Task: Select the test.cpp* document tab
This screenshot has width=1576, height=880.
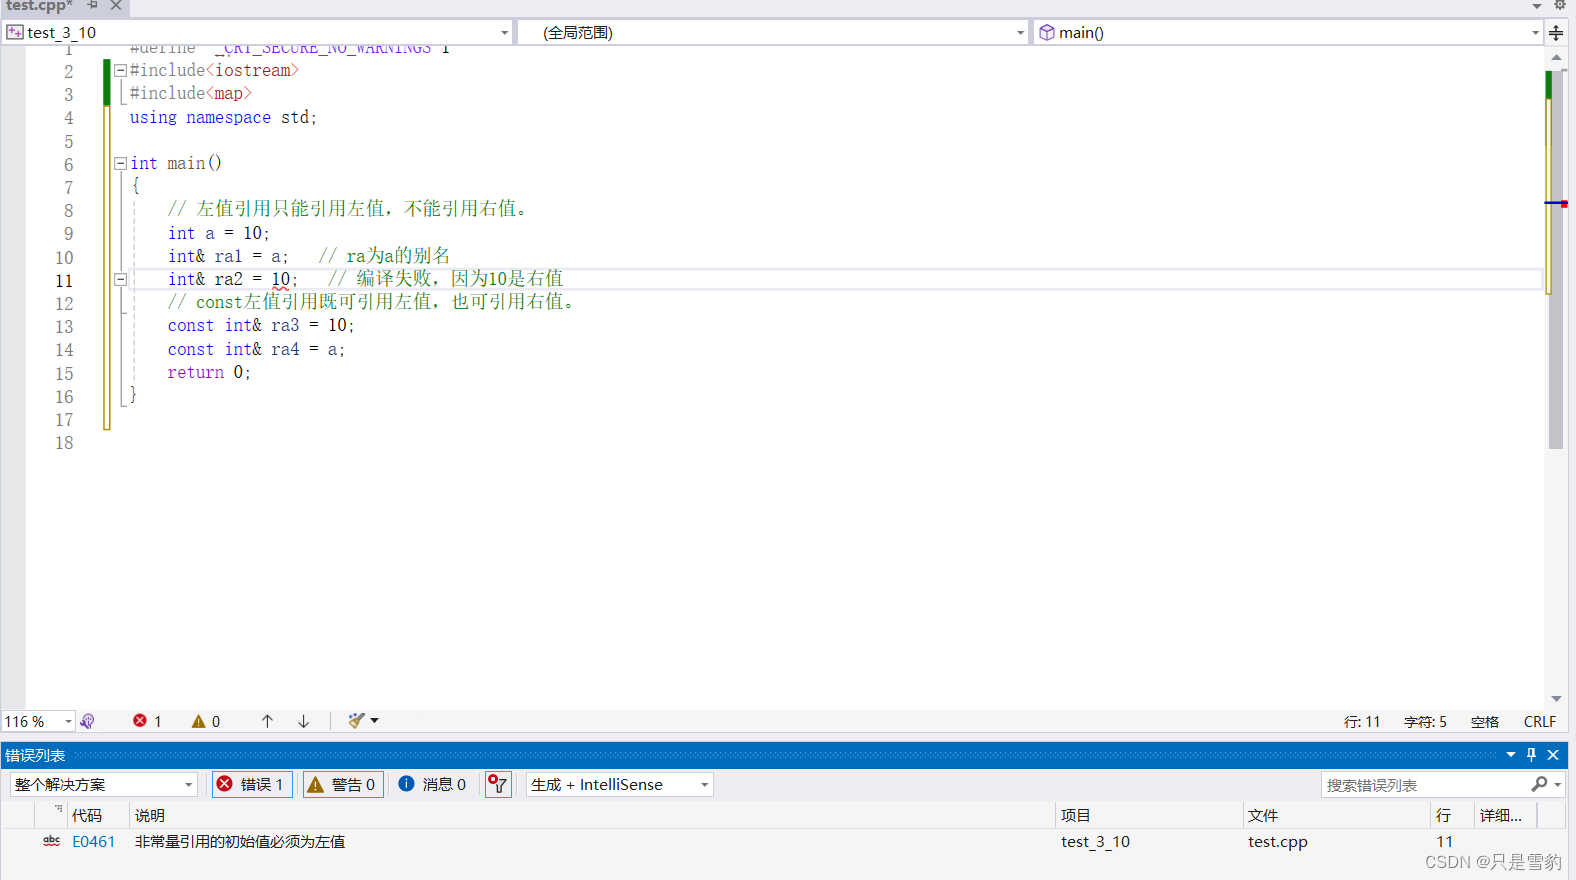Action: click(x=39, y=6)
